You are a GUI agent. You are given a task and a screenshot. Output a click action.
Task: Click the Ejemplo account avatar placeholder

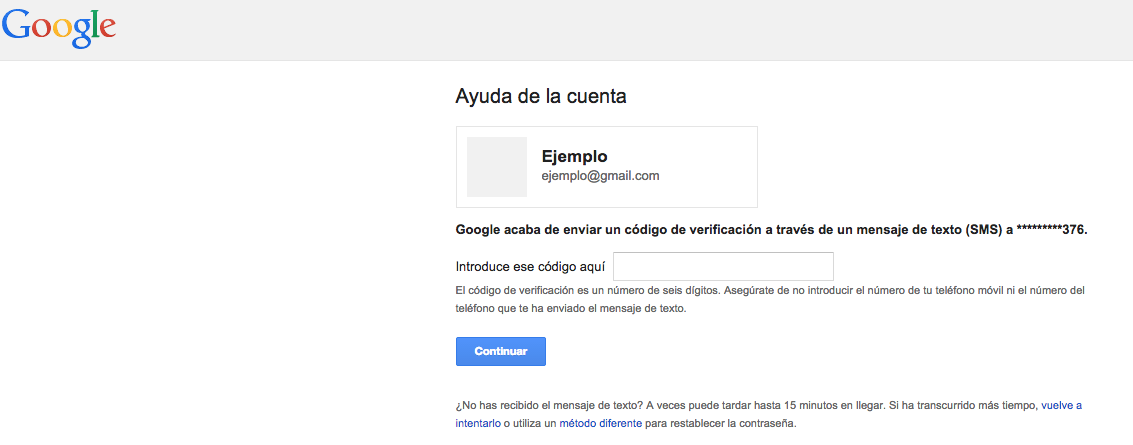497,167
